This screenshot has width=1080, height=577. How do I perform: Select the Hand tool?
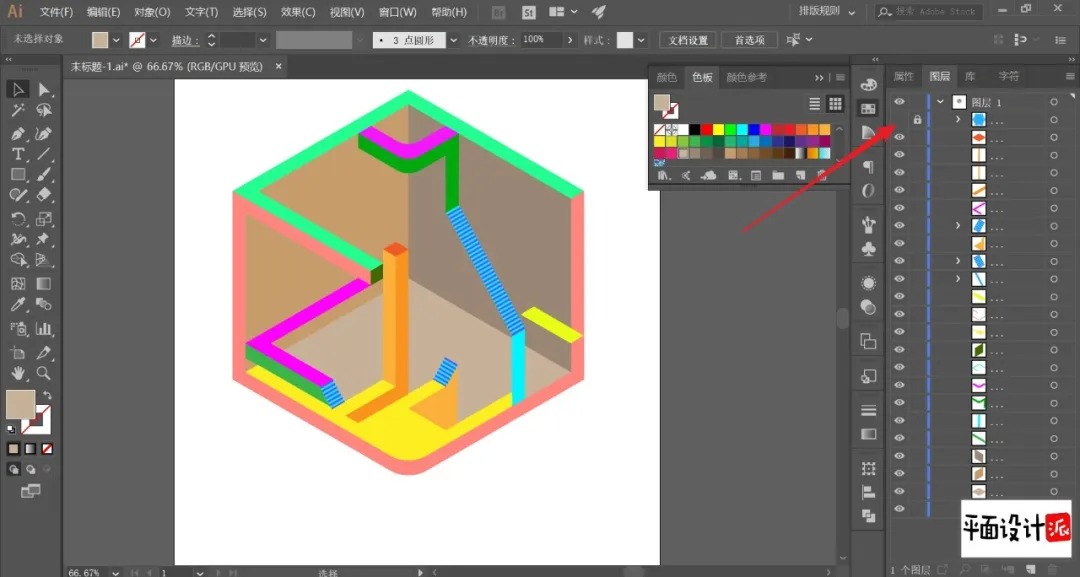[x=18, y=373]
